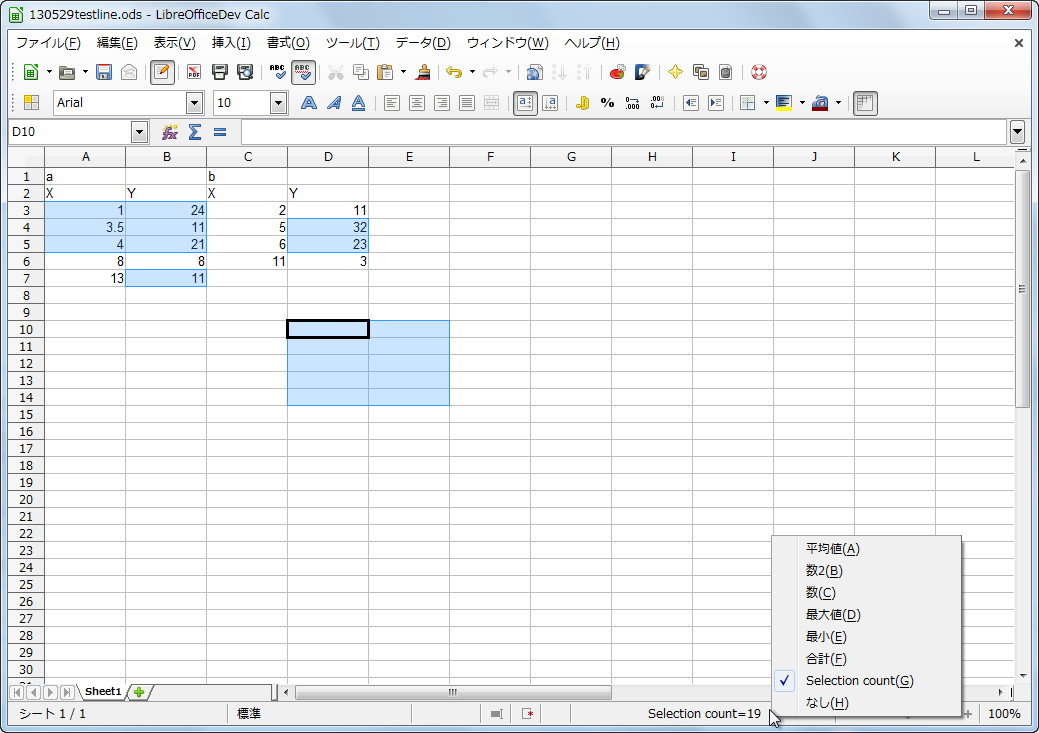Toggle grid lines for sheet
1039x733 pixels.
pyautogui.click(x=865, y=103)
